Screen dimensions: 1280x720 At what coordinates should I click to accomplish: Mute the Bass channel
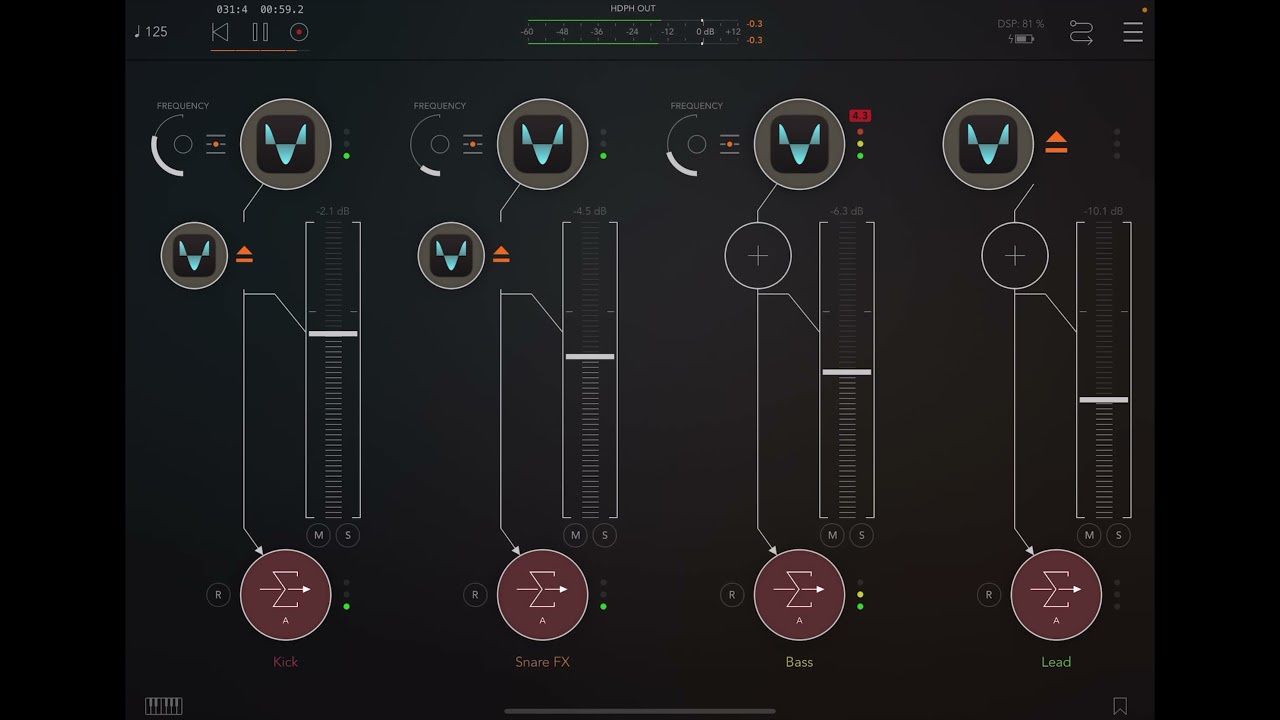[x=832, y=535]
